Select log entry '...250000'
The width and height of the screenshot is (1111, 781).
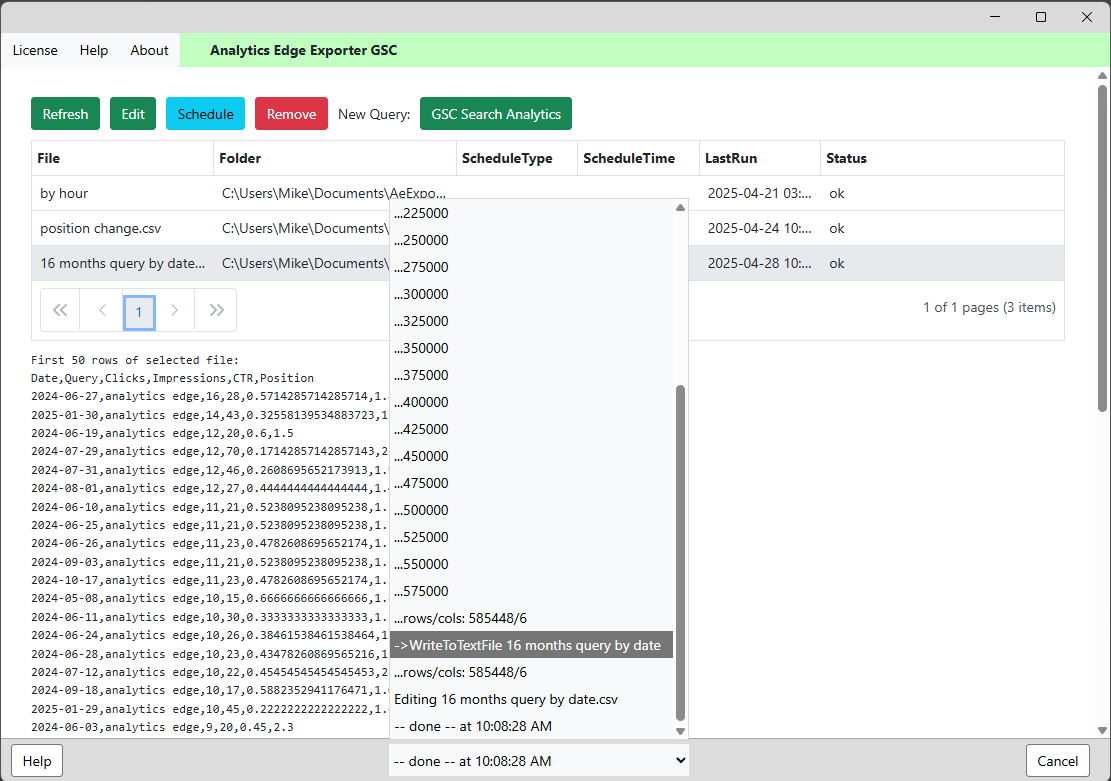coord(531,240)
